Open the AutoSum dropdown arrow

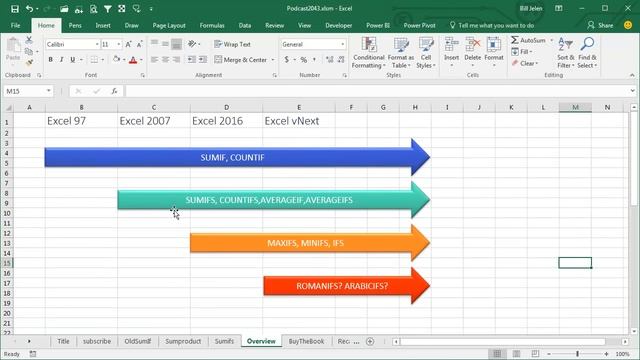point(551,40)
